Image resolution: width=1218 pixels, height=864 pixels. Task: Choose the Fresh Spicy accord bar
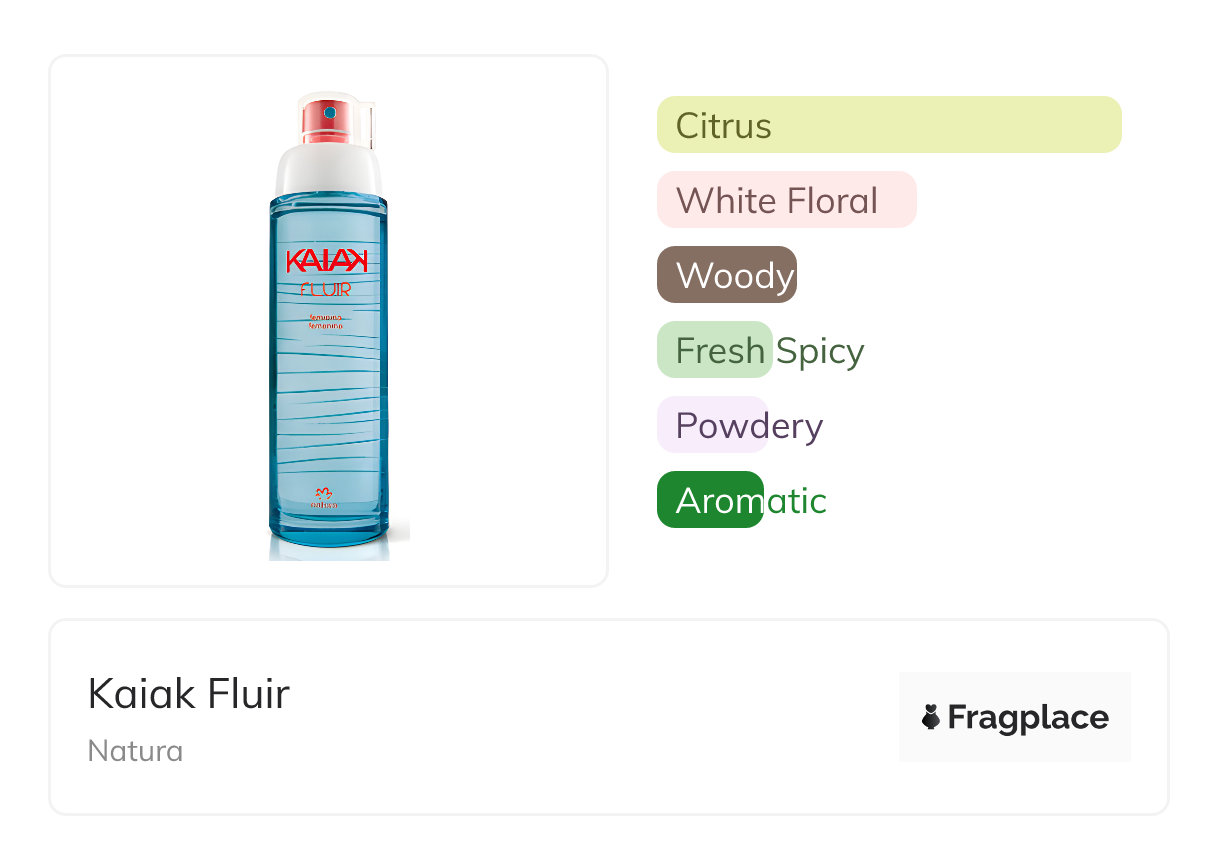click(715, 350)
